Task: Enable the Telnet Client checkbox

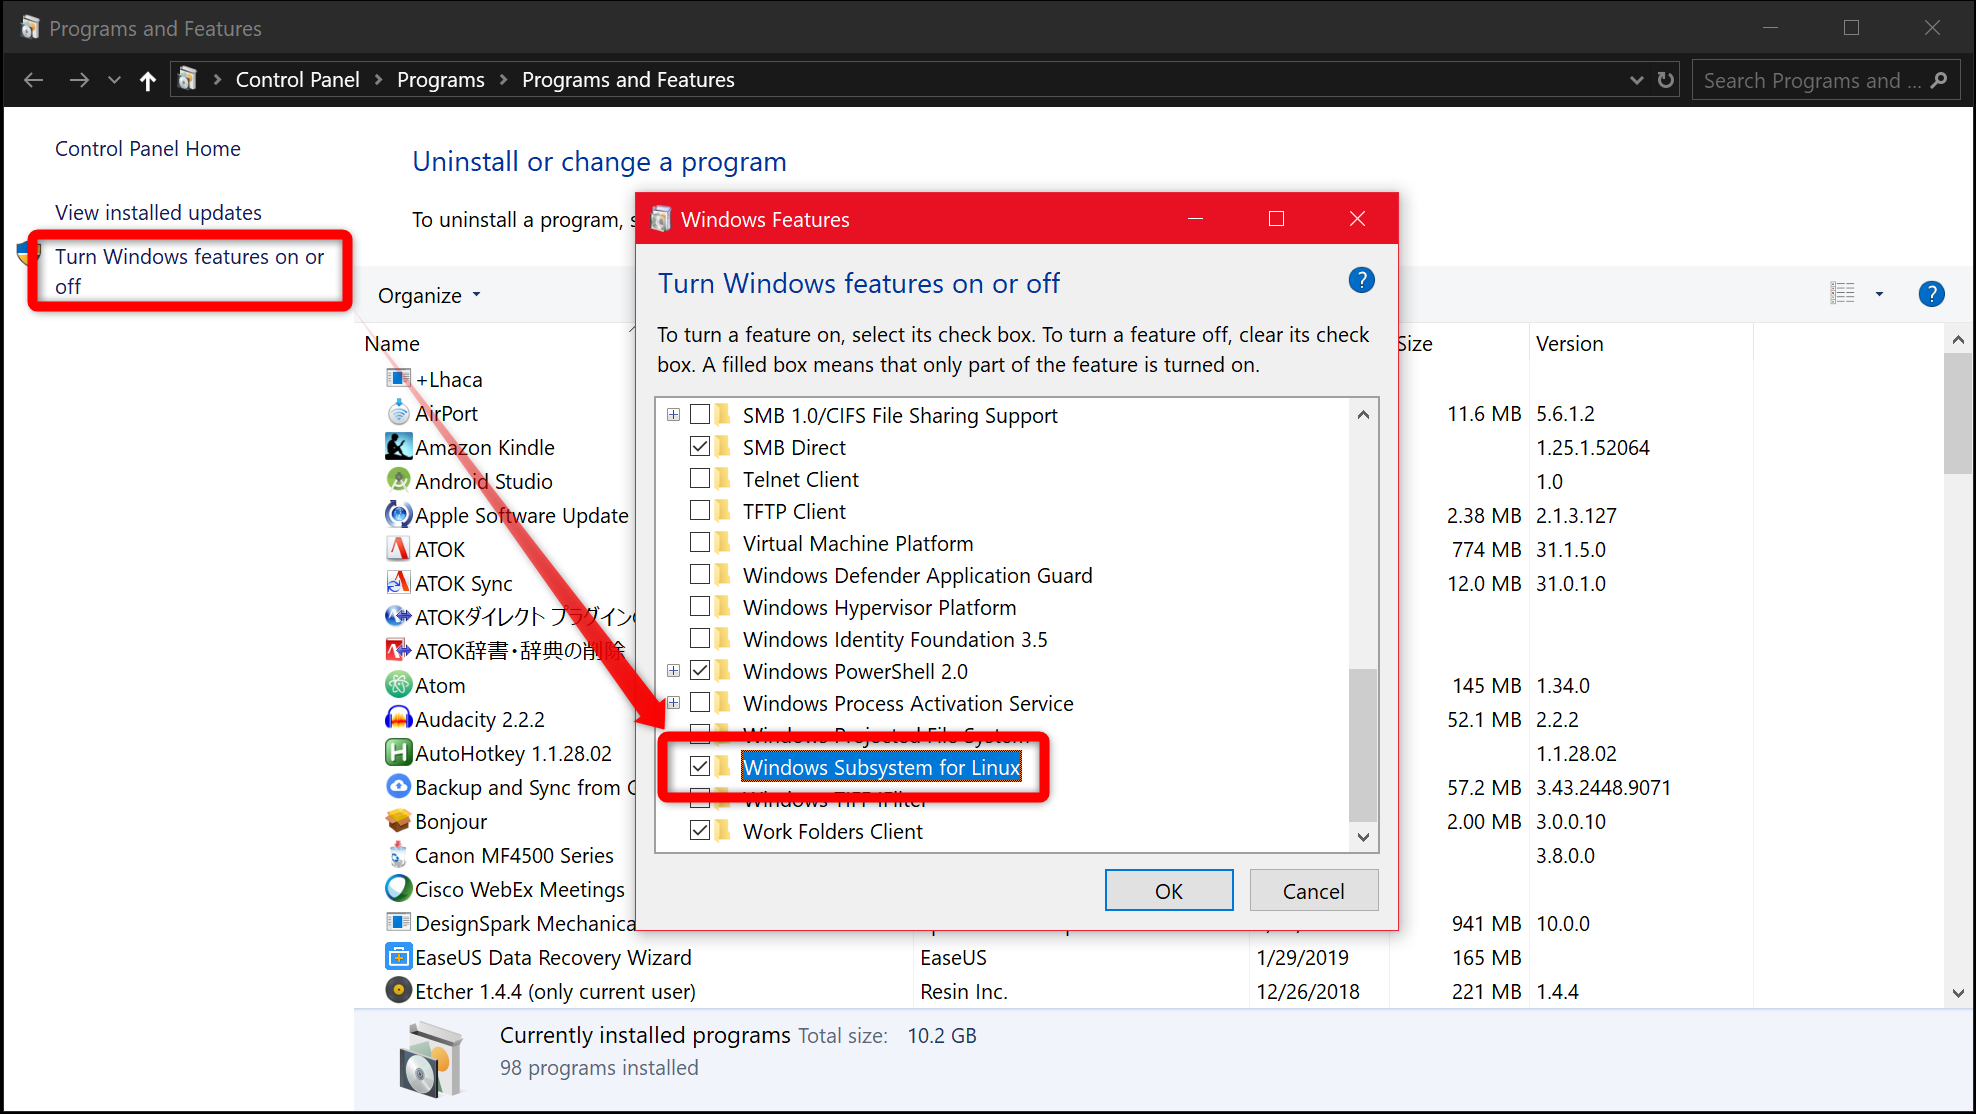Action: 700,479
